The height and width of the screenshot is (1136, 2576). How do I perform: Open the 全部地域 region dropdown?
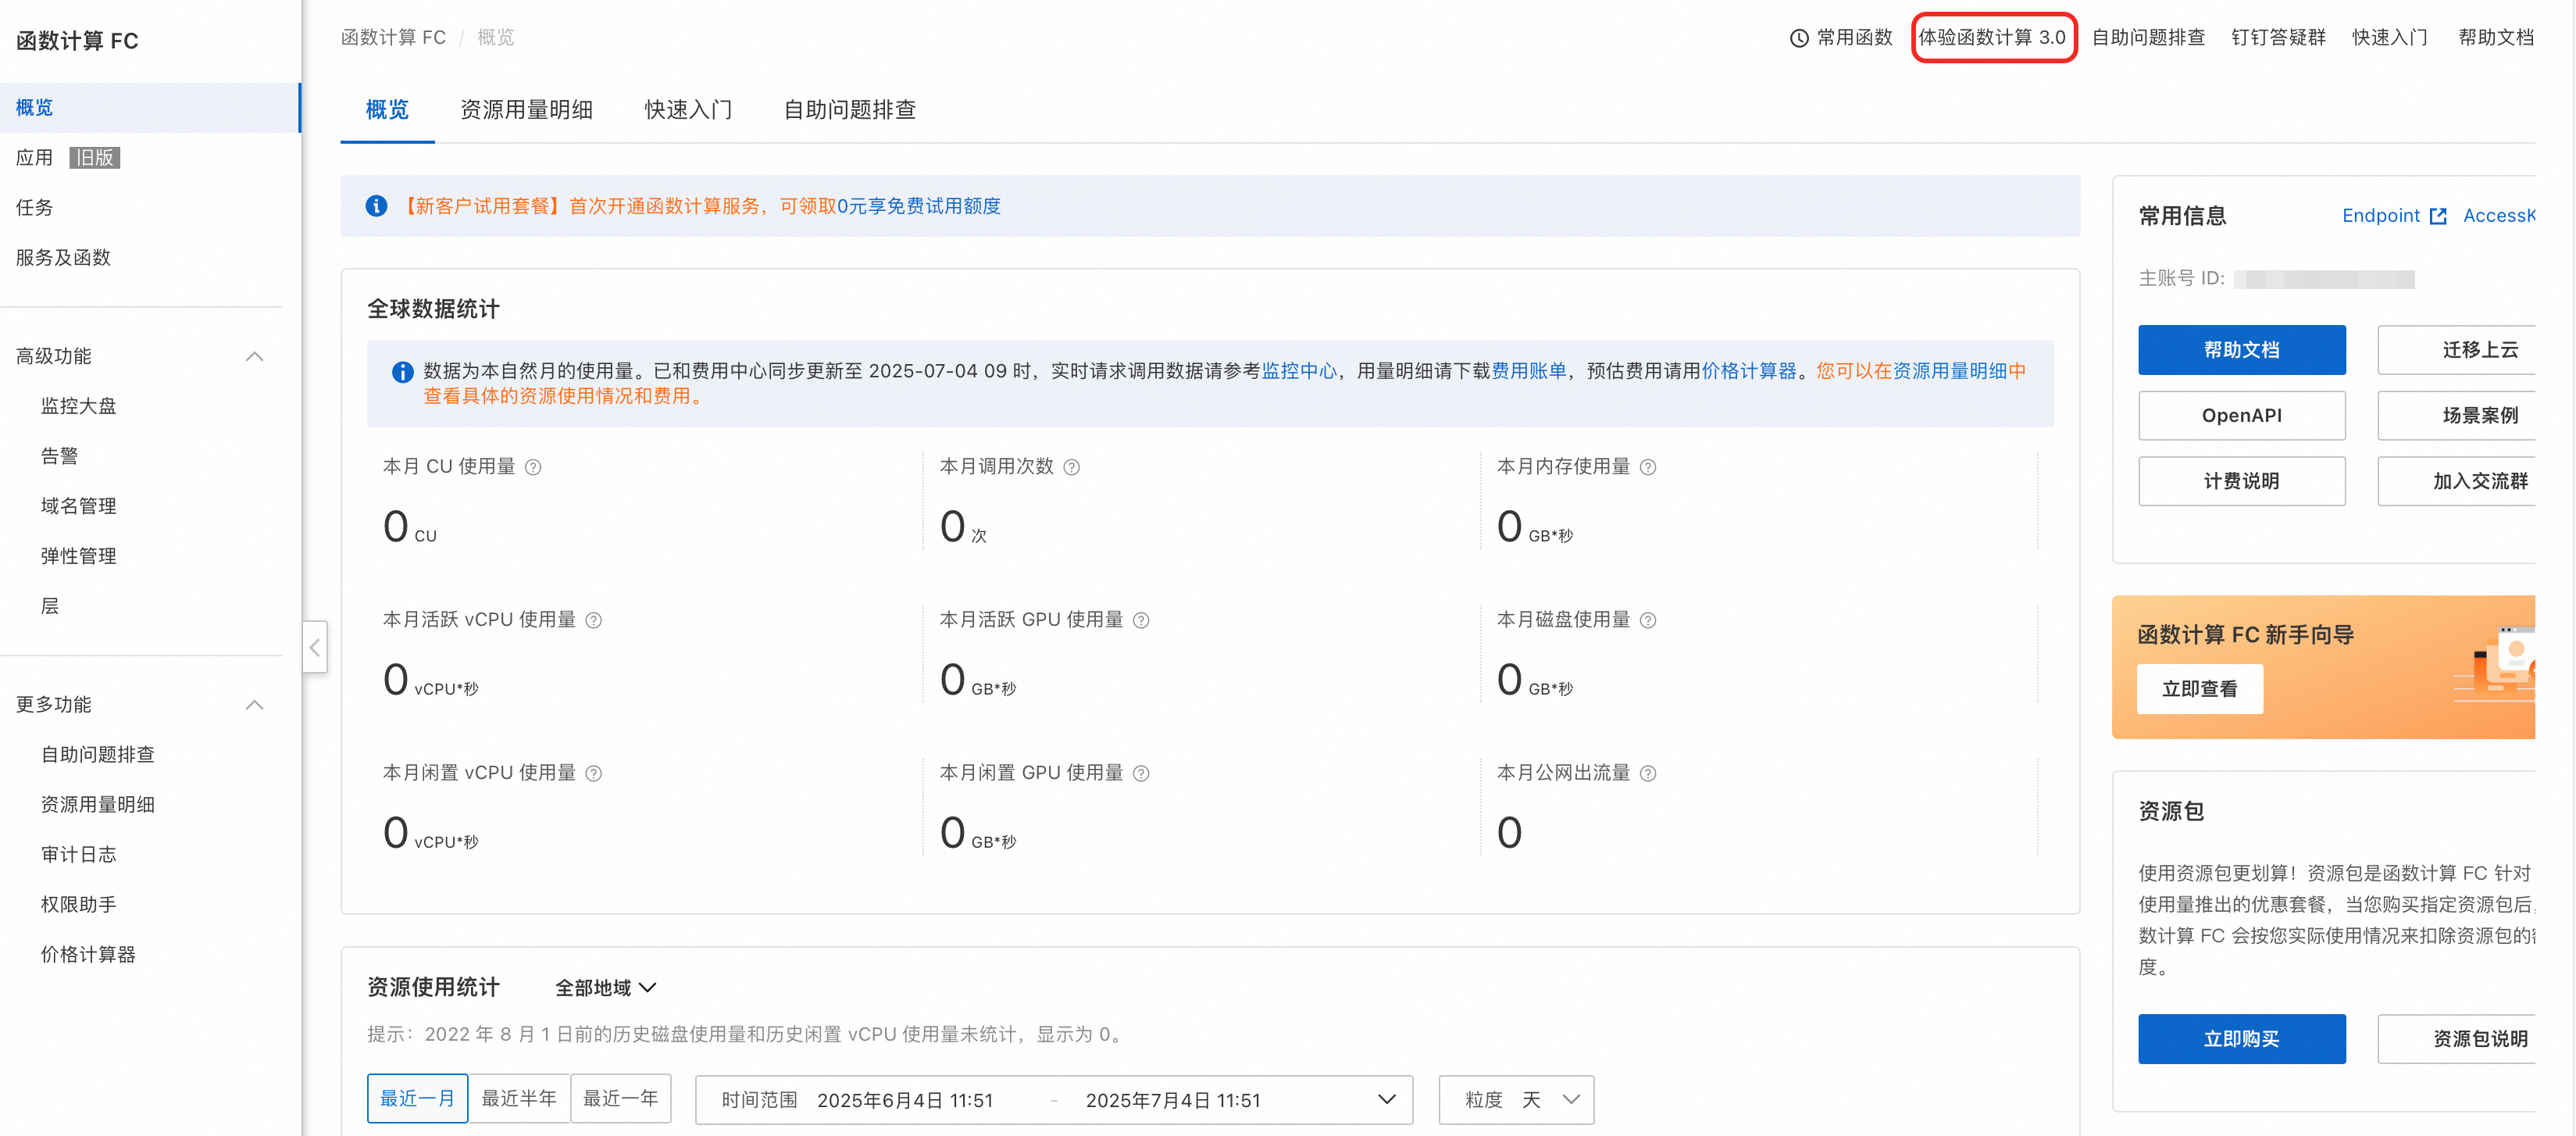605,987
